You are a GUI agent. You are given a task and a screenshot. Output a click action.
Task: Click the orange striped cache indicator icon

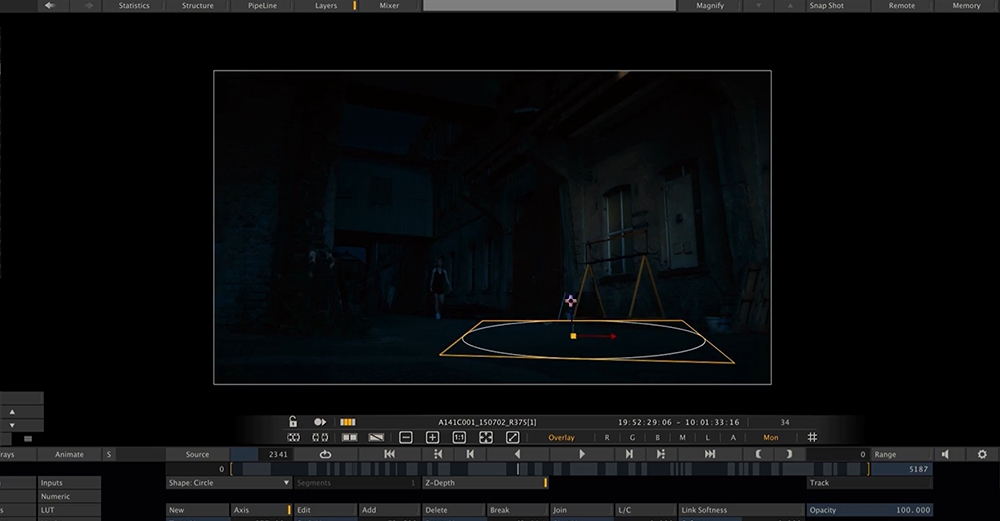coord(348,422)
